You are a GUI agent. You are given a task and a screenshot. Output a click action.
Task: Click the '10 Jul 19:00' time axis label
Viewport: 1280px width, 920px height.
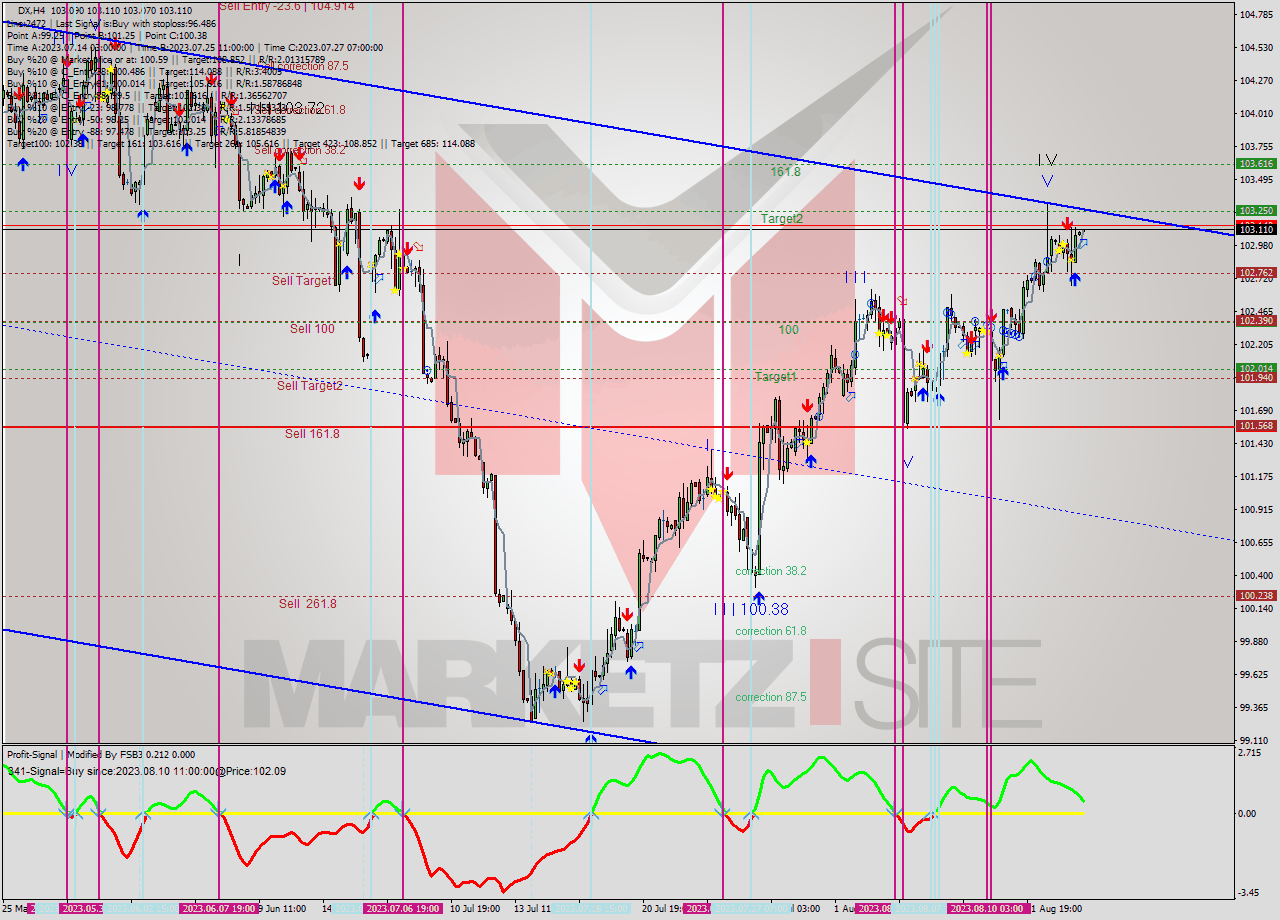[x=475, y=908]
